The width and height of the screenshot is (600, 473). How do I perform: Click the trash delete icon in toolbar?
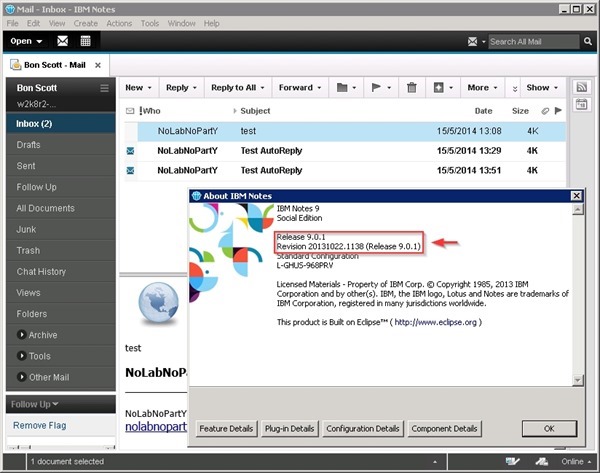click(412, 88)
